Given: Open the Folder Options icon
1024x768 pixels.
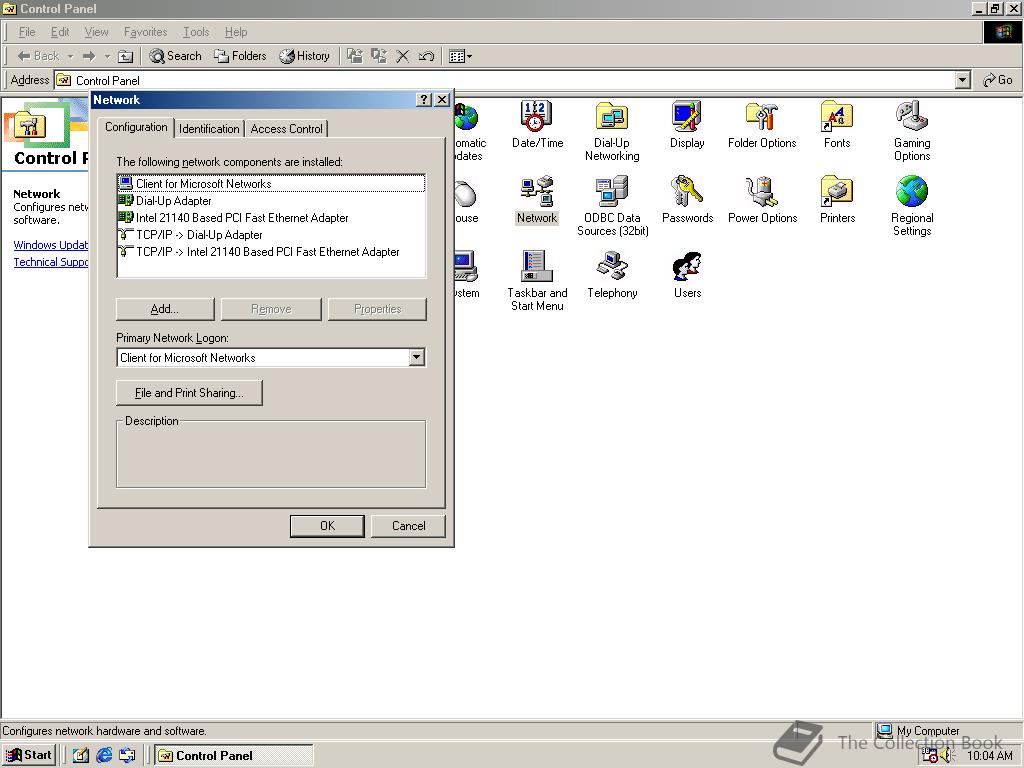Looking at the screenshot, I should pos(762,125).
